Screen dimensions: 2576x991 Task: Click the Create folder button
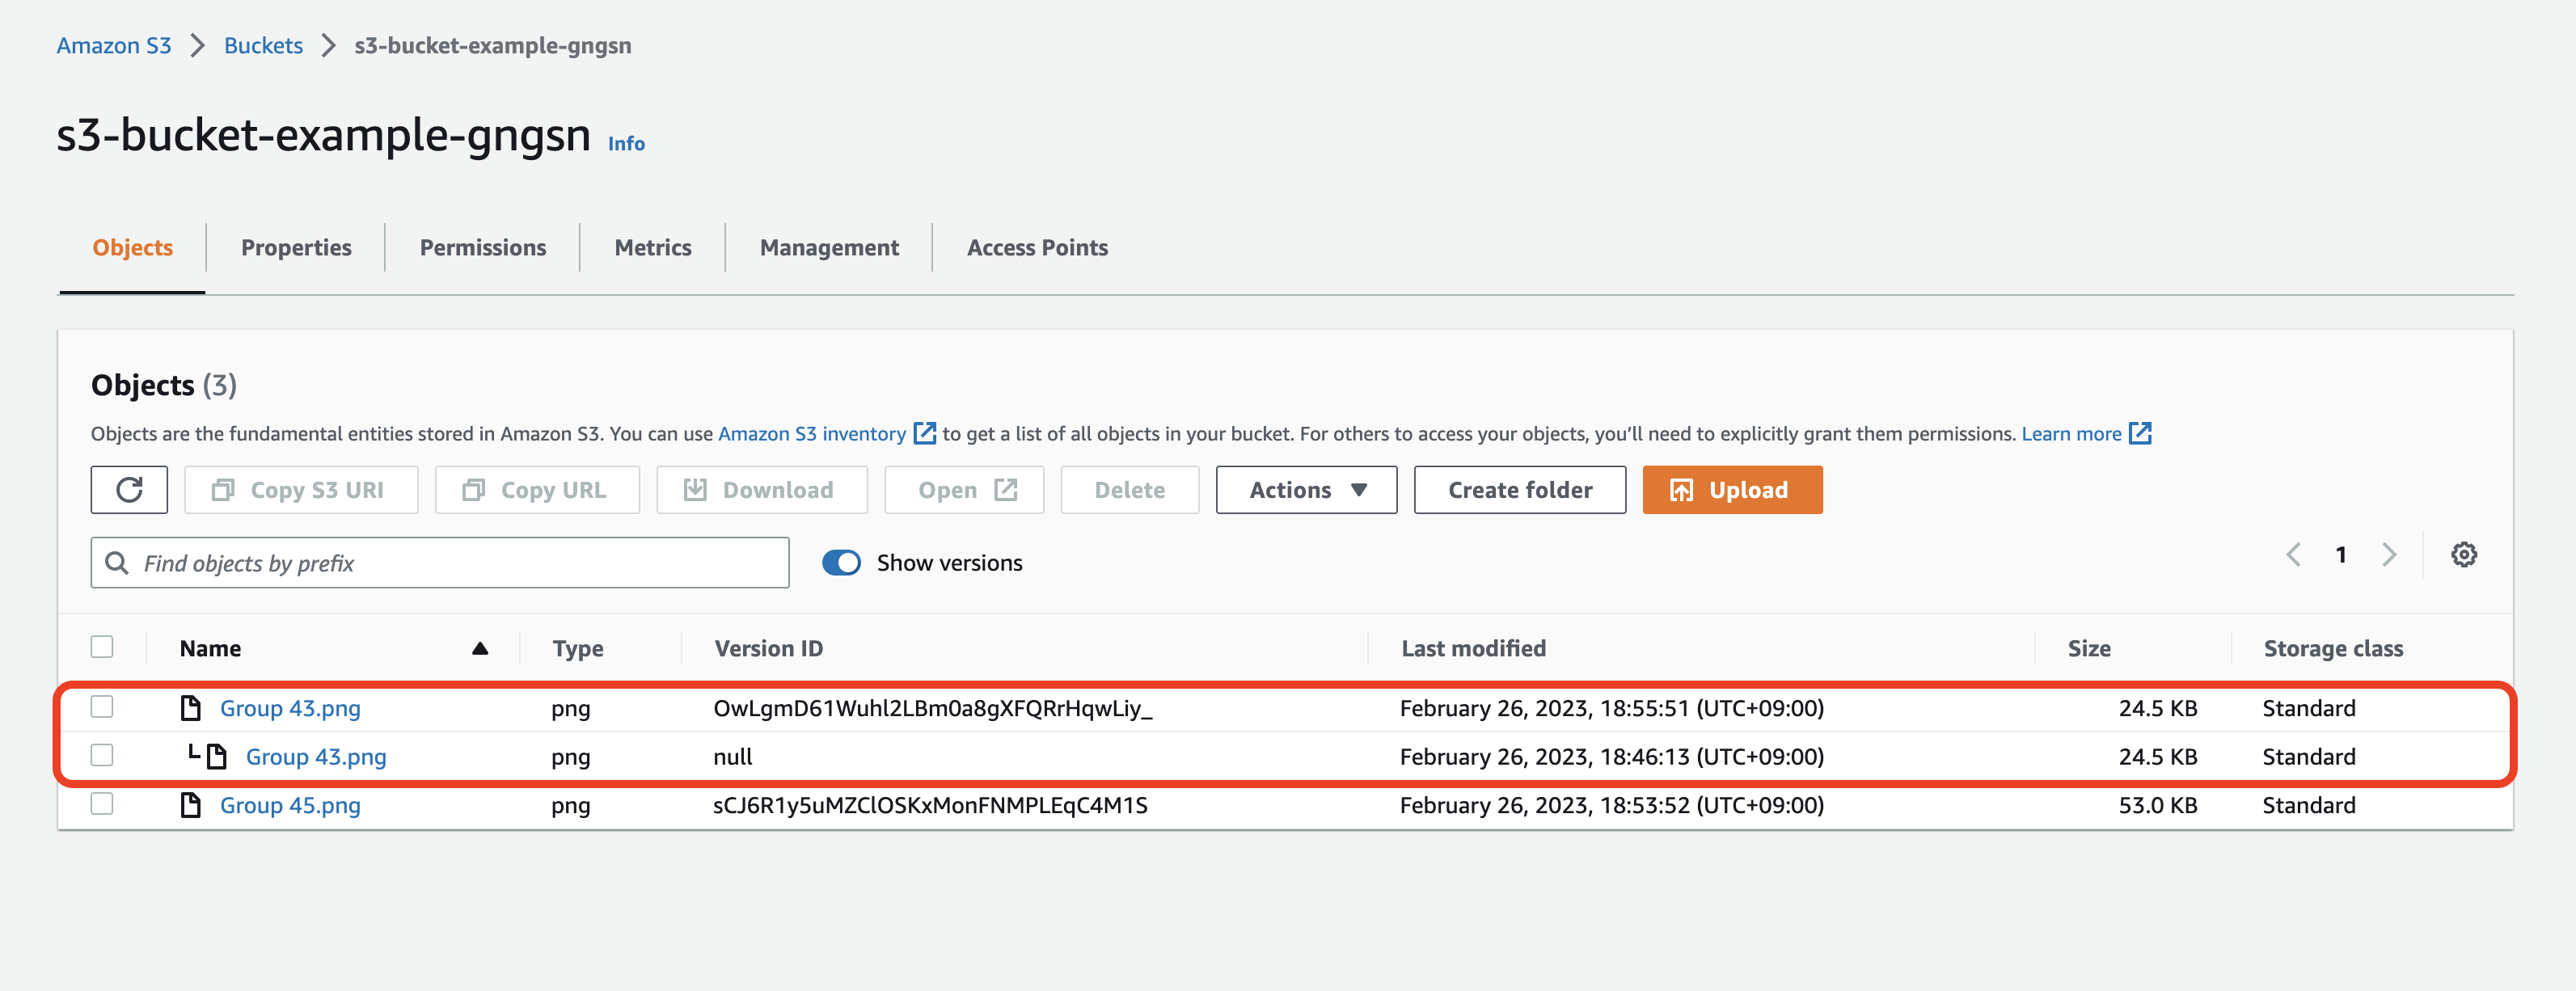point(1519,490)
